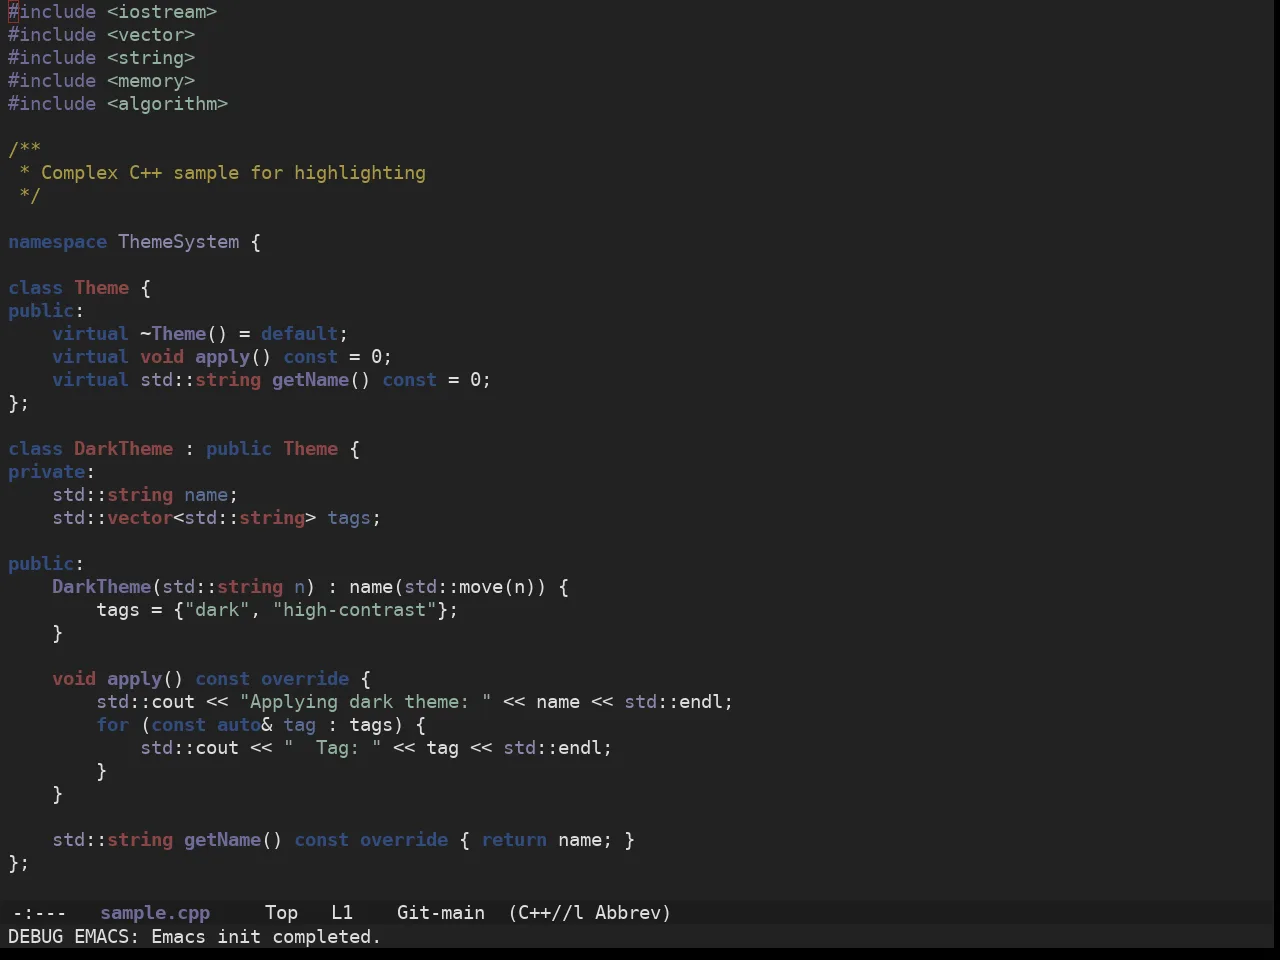Click the comment 'Complex C++ sample for highlighting'
The width and height of the screenshot is (1280, 960).
233,173
